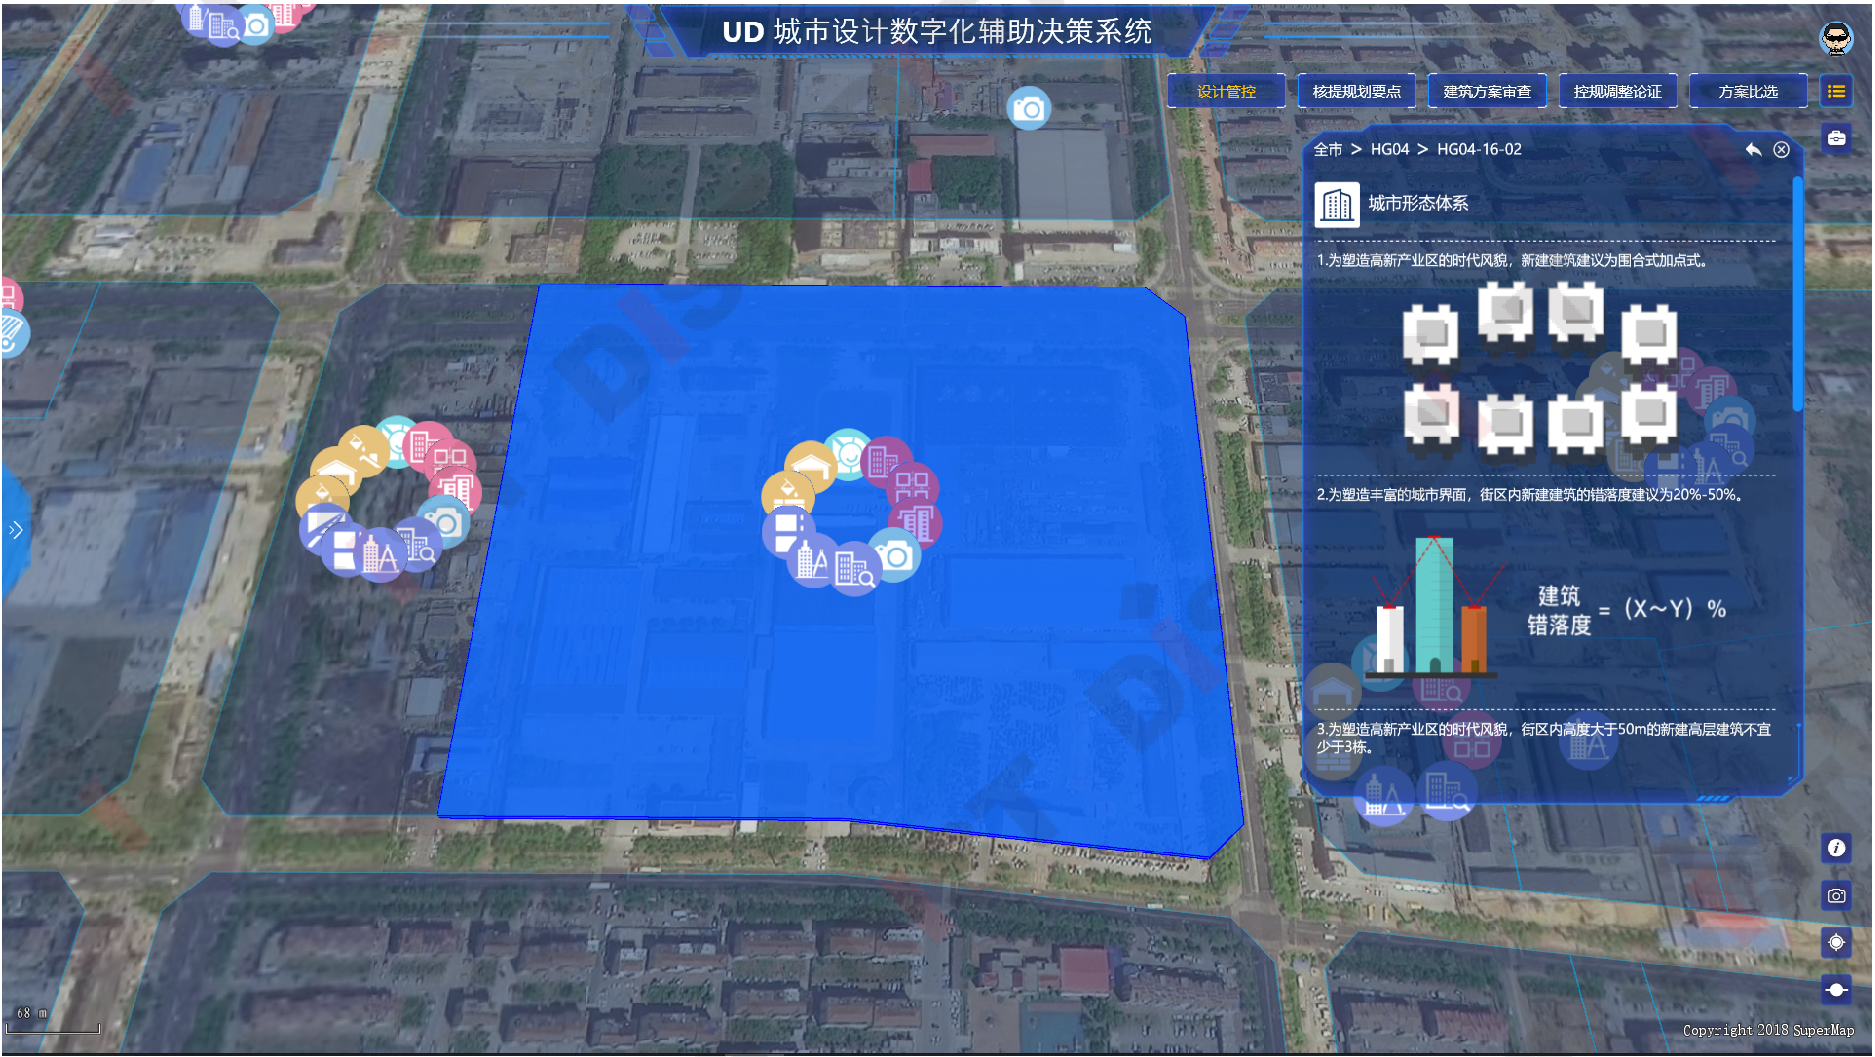Click the HG04 breadcrumb link
This screenshot has height=1057, width=1875.
[1389, 149]
